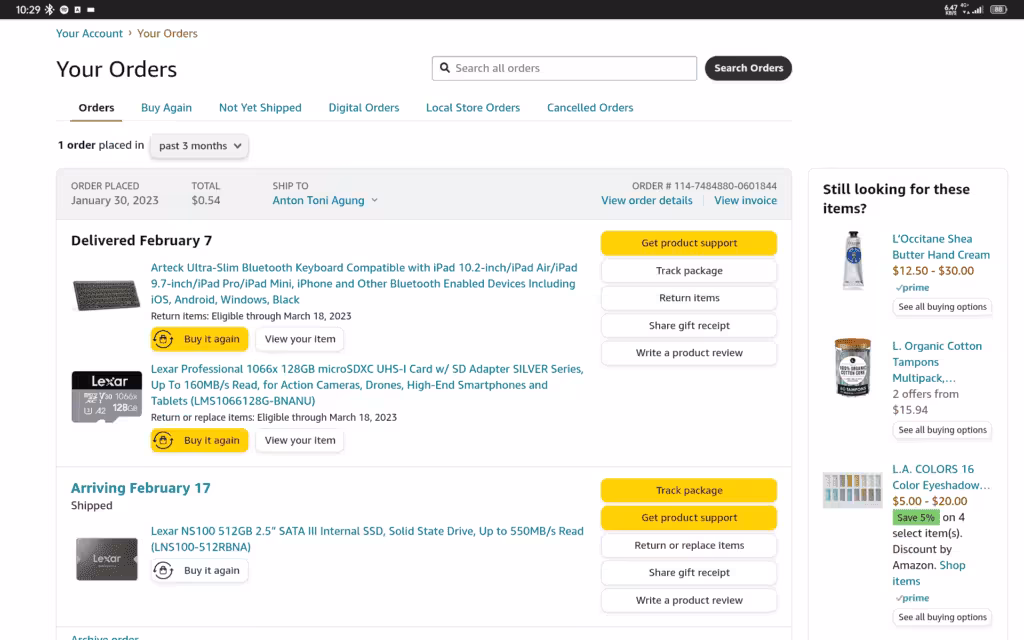The width and height of the screenshot is (1024, 640).
Task: Switch to the Buy Again tab
Action: 167,108
